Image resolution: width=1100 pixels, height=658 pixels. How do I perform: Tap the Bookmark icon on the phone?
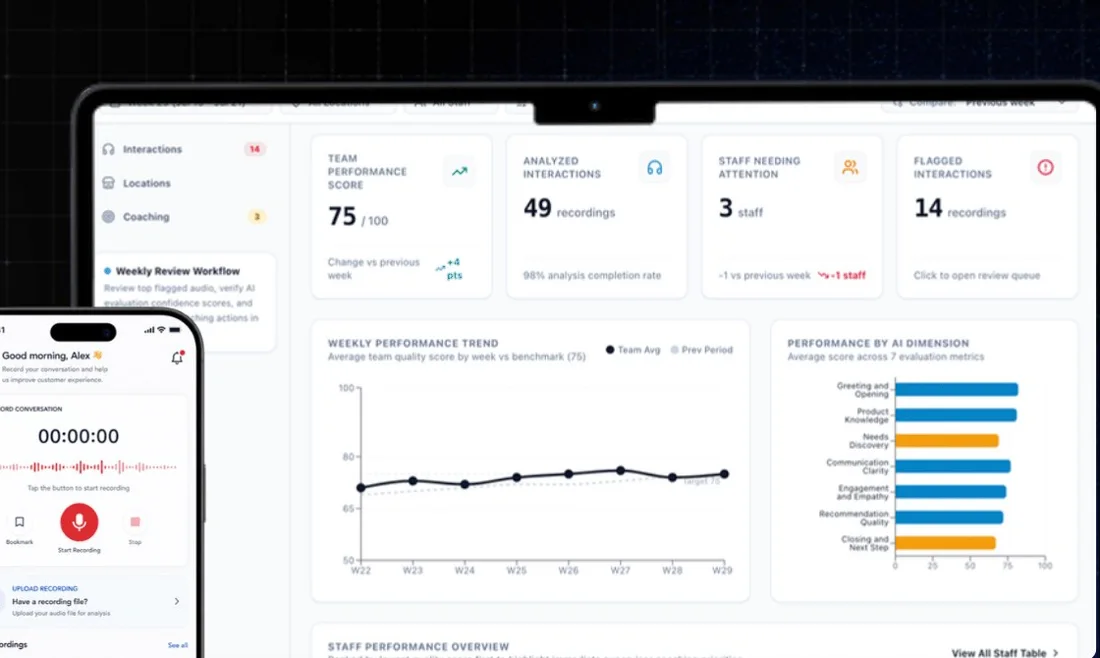pos(20,522)
